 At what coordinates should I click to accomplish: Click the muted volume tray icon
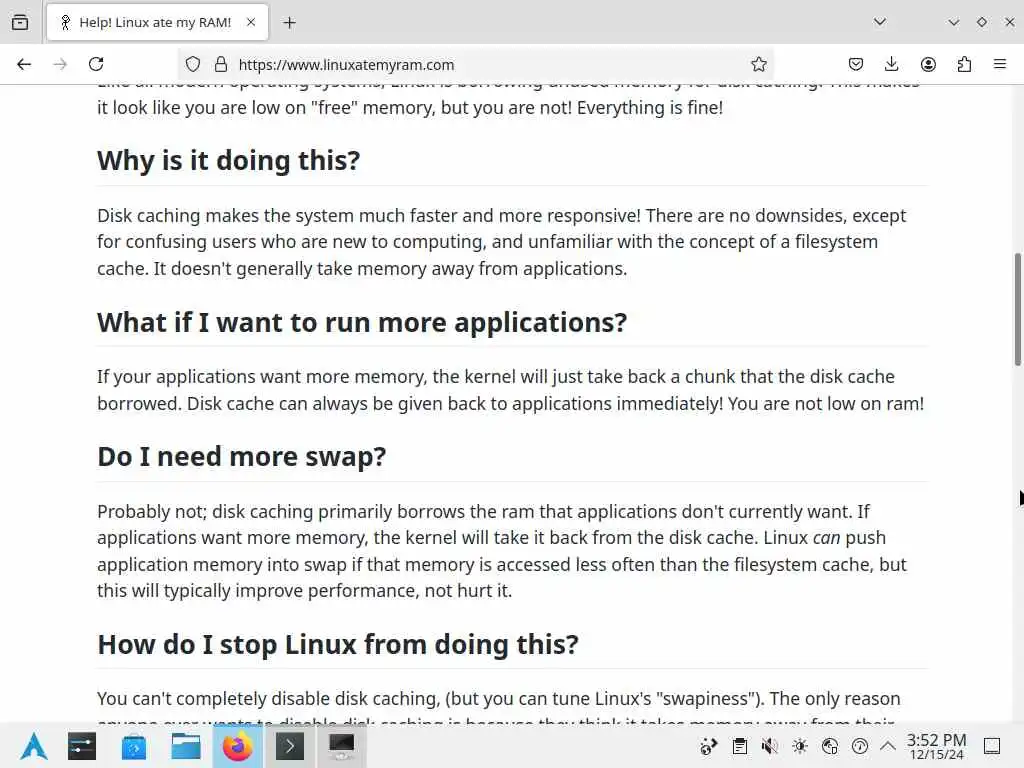coord(769,746)
